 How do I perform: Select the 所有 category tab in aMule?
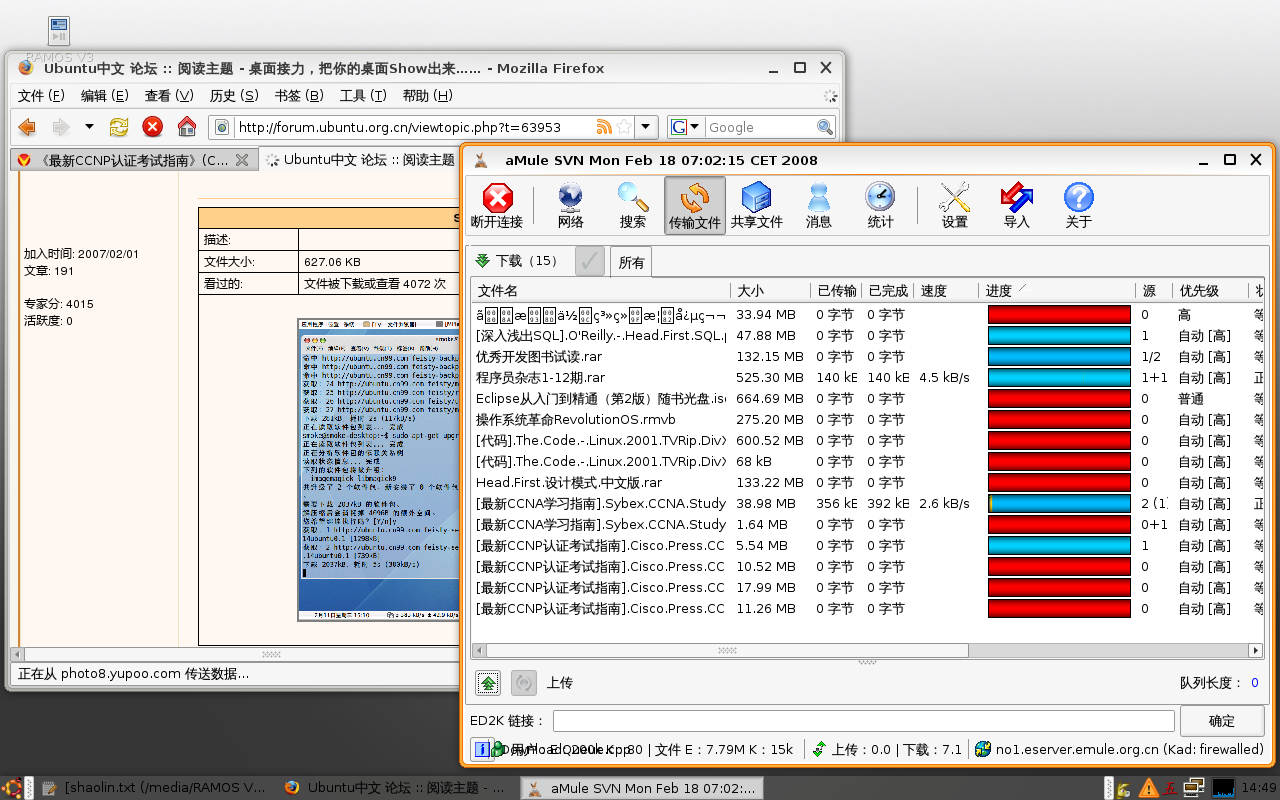[x=631, y=262]
